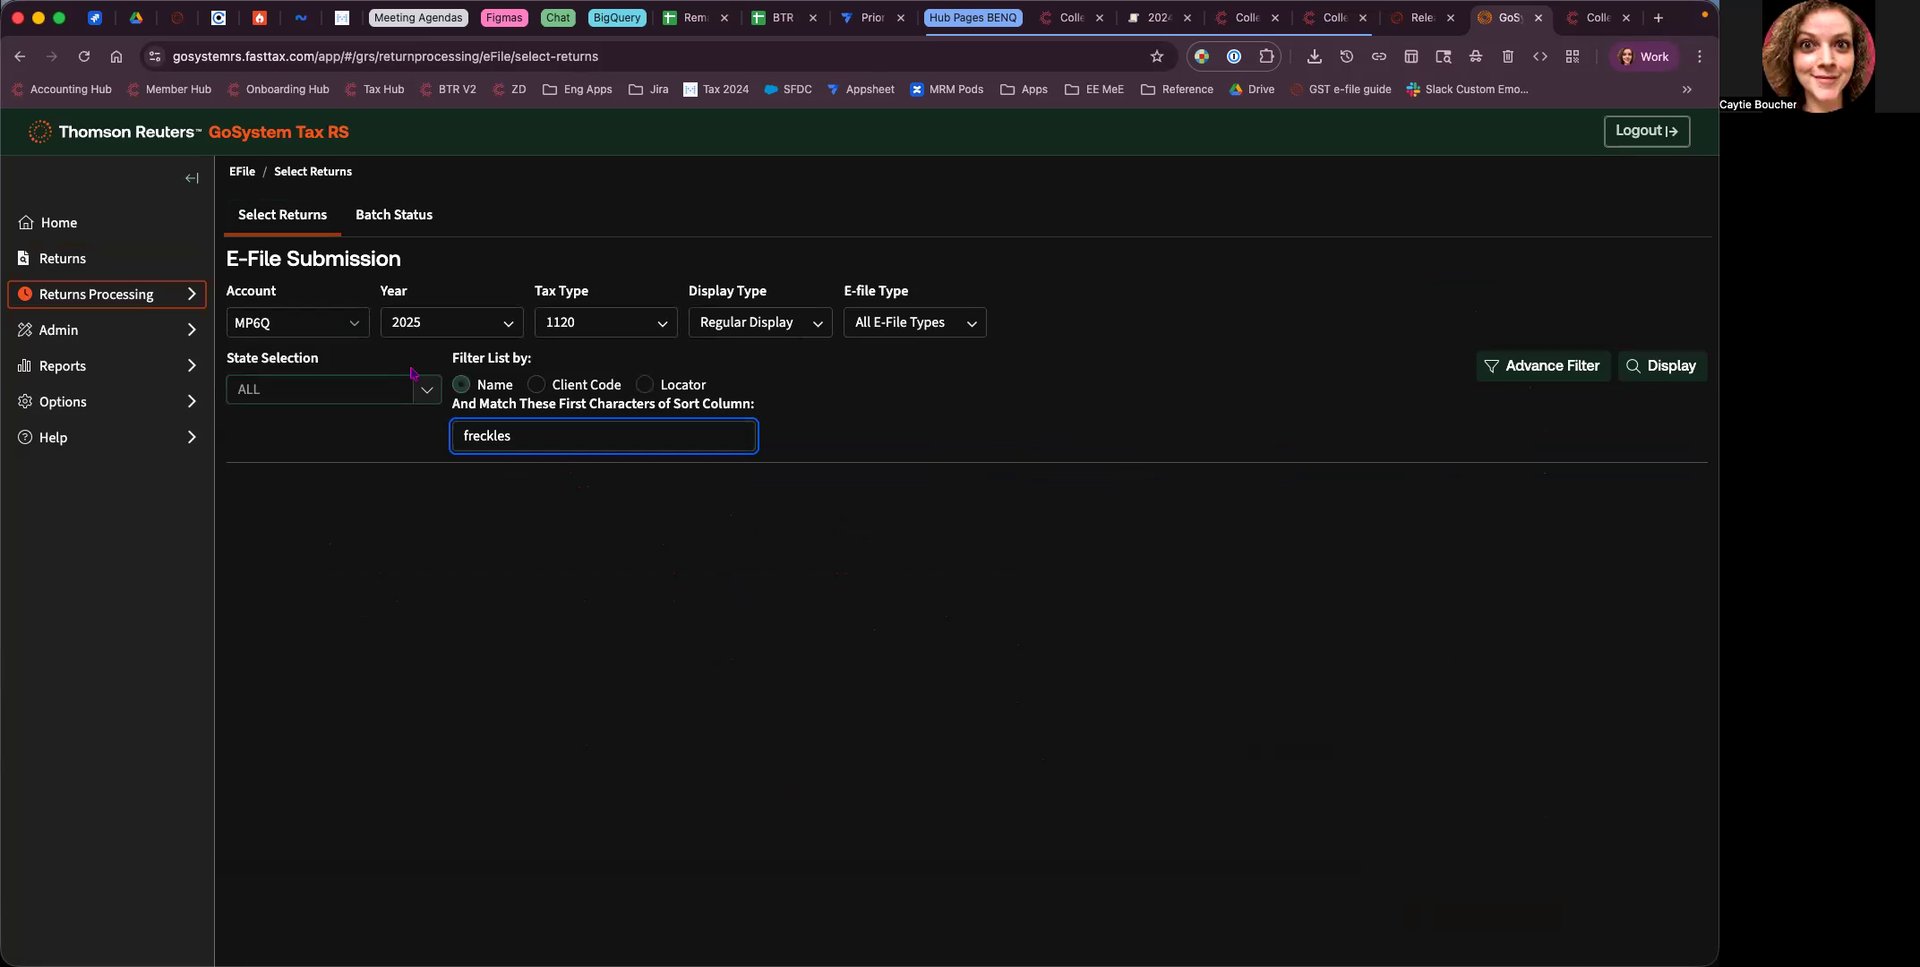This screenshot has height=967, width=1920.
Task: Open the GST e-file guide bookmark
Action: (1340, 90)
